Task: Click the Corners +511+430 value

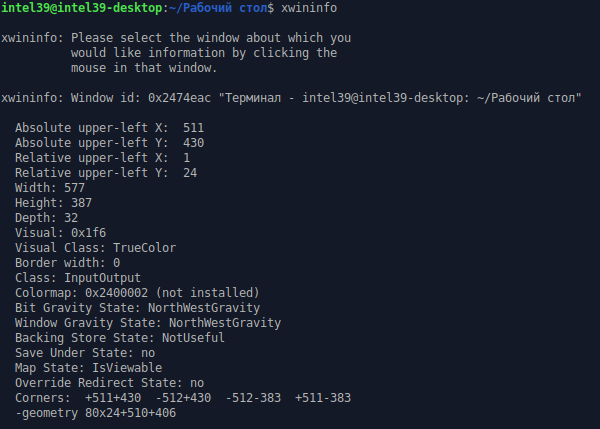Action: [x=113, y=398]
